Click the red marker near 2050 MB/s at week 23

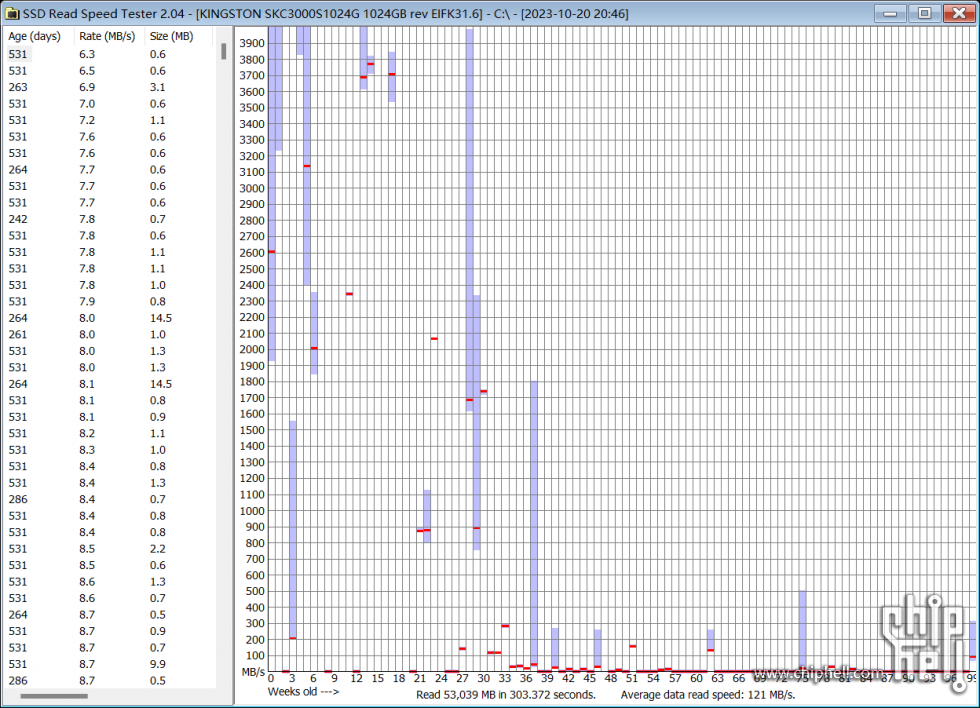(434, 339)
